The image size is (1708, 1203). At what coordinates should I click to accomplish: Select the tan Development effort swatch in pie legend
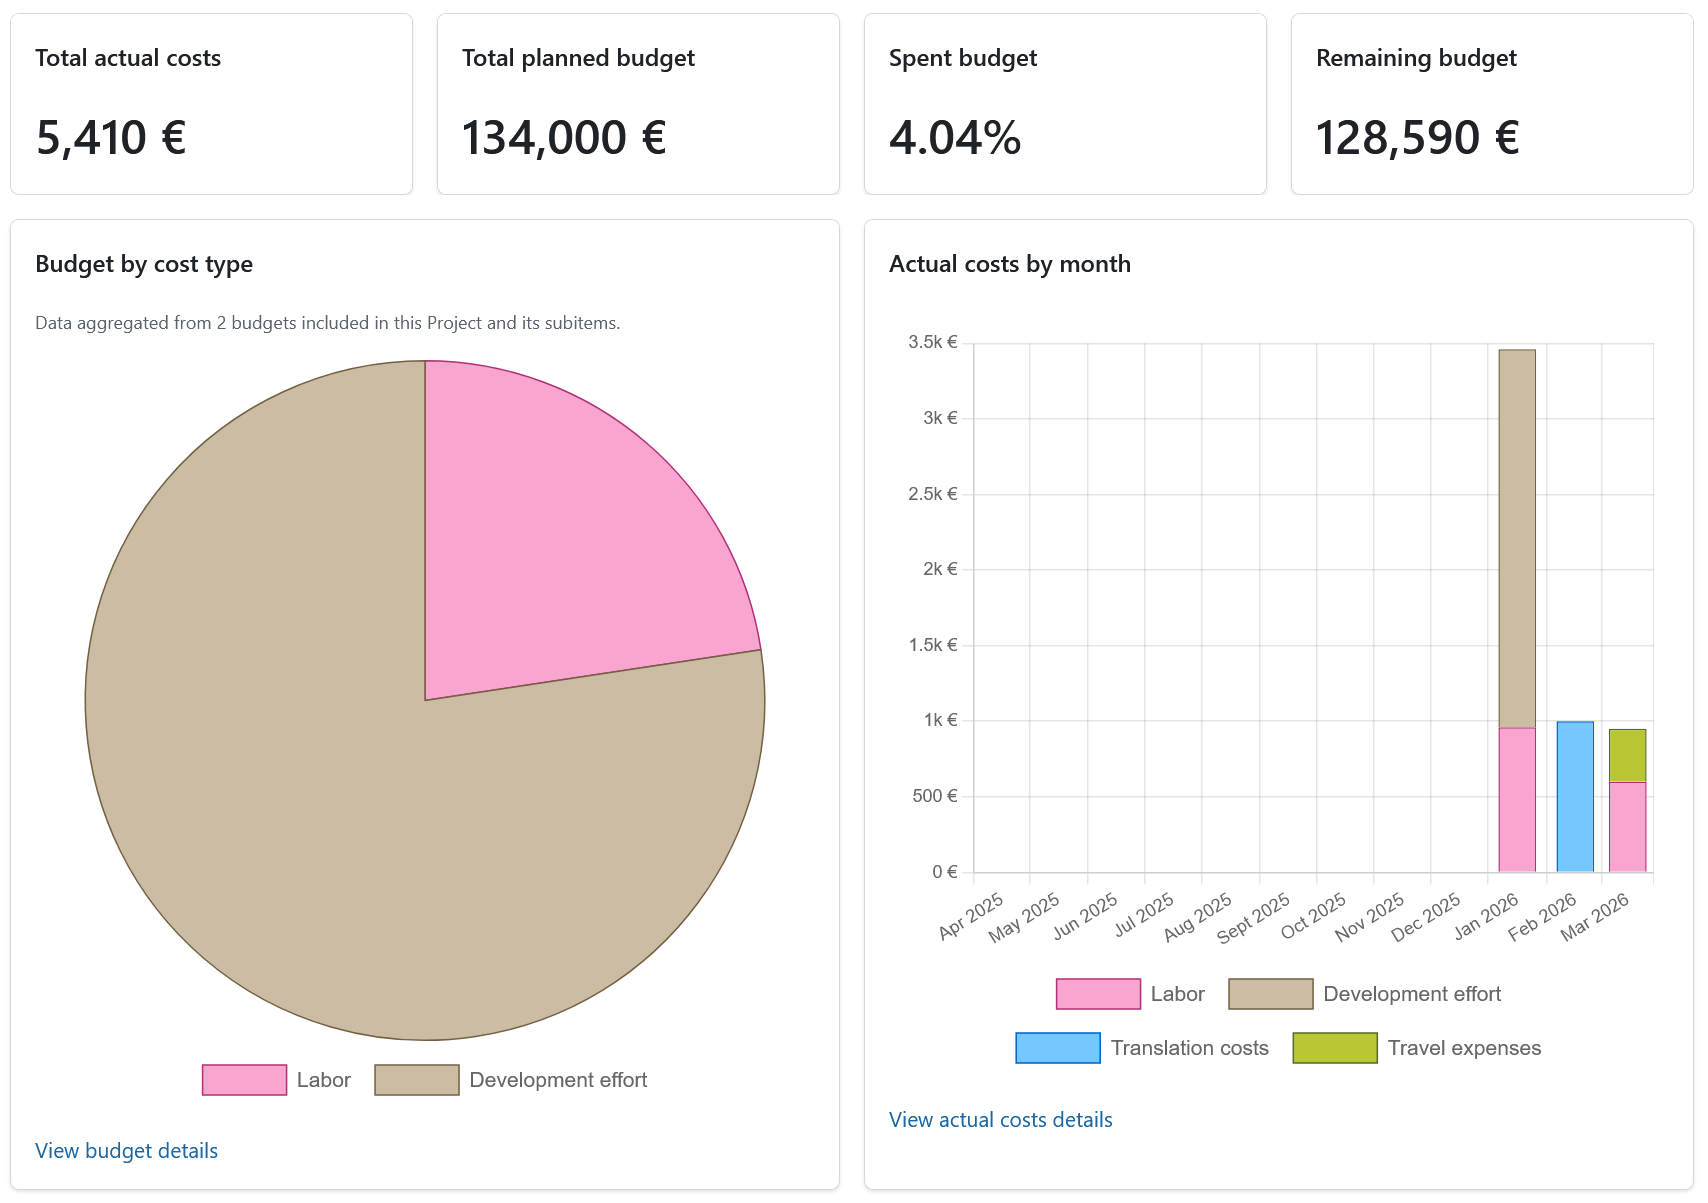pyautogui.click(x=416, y=1080)
